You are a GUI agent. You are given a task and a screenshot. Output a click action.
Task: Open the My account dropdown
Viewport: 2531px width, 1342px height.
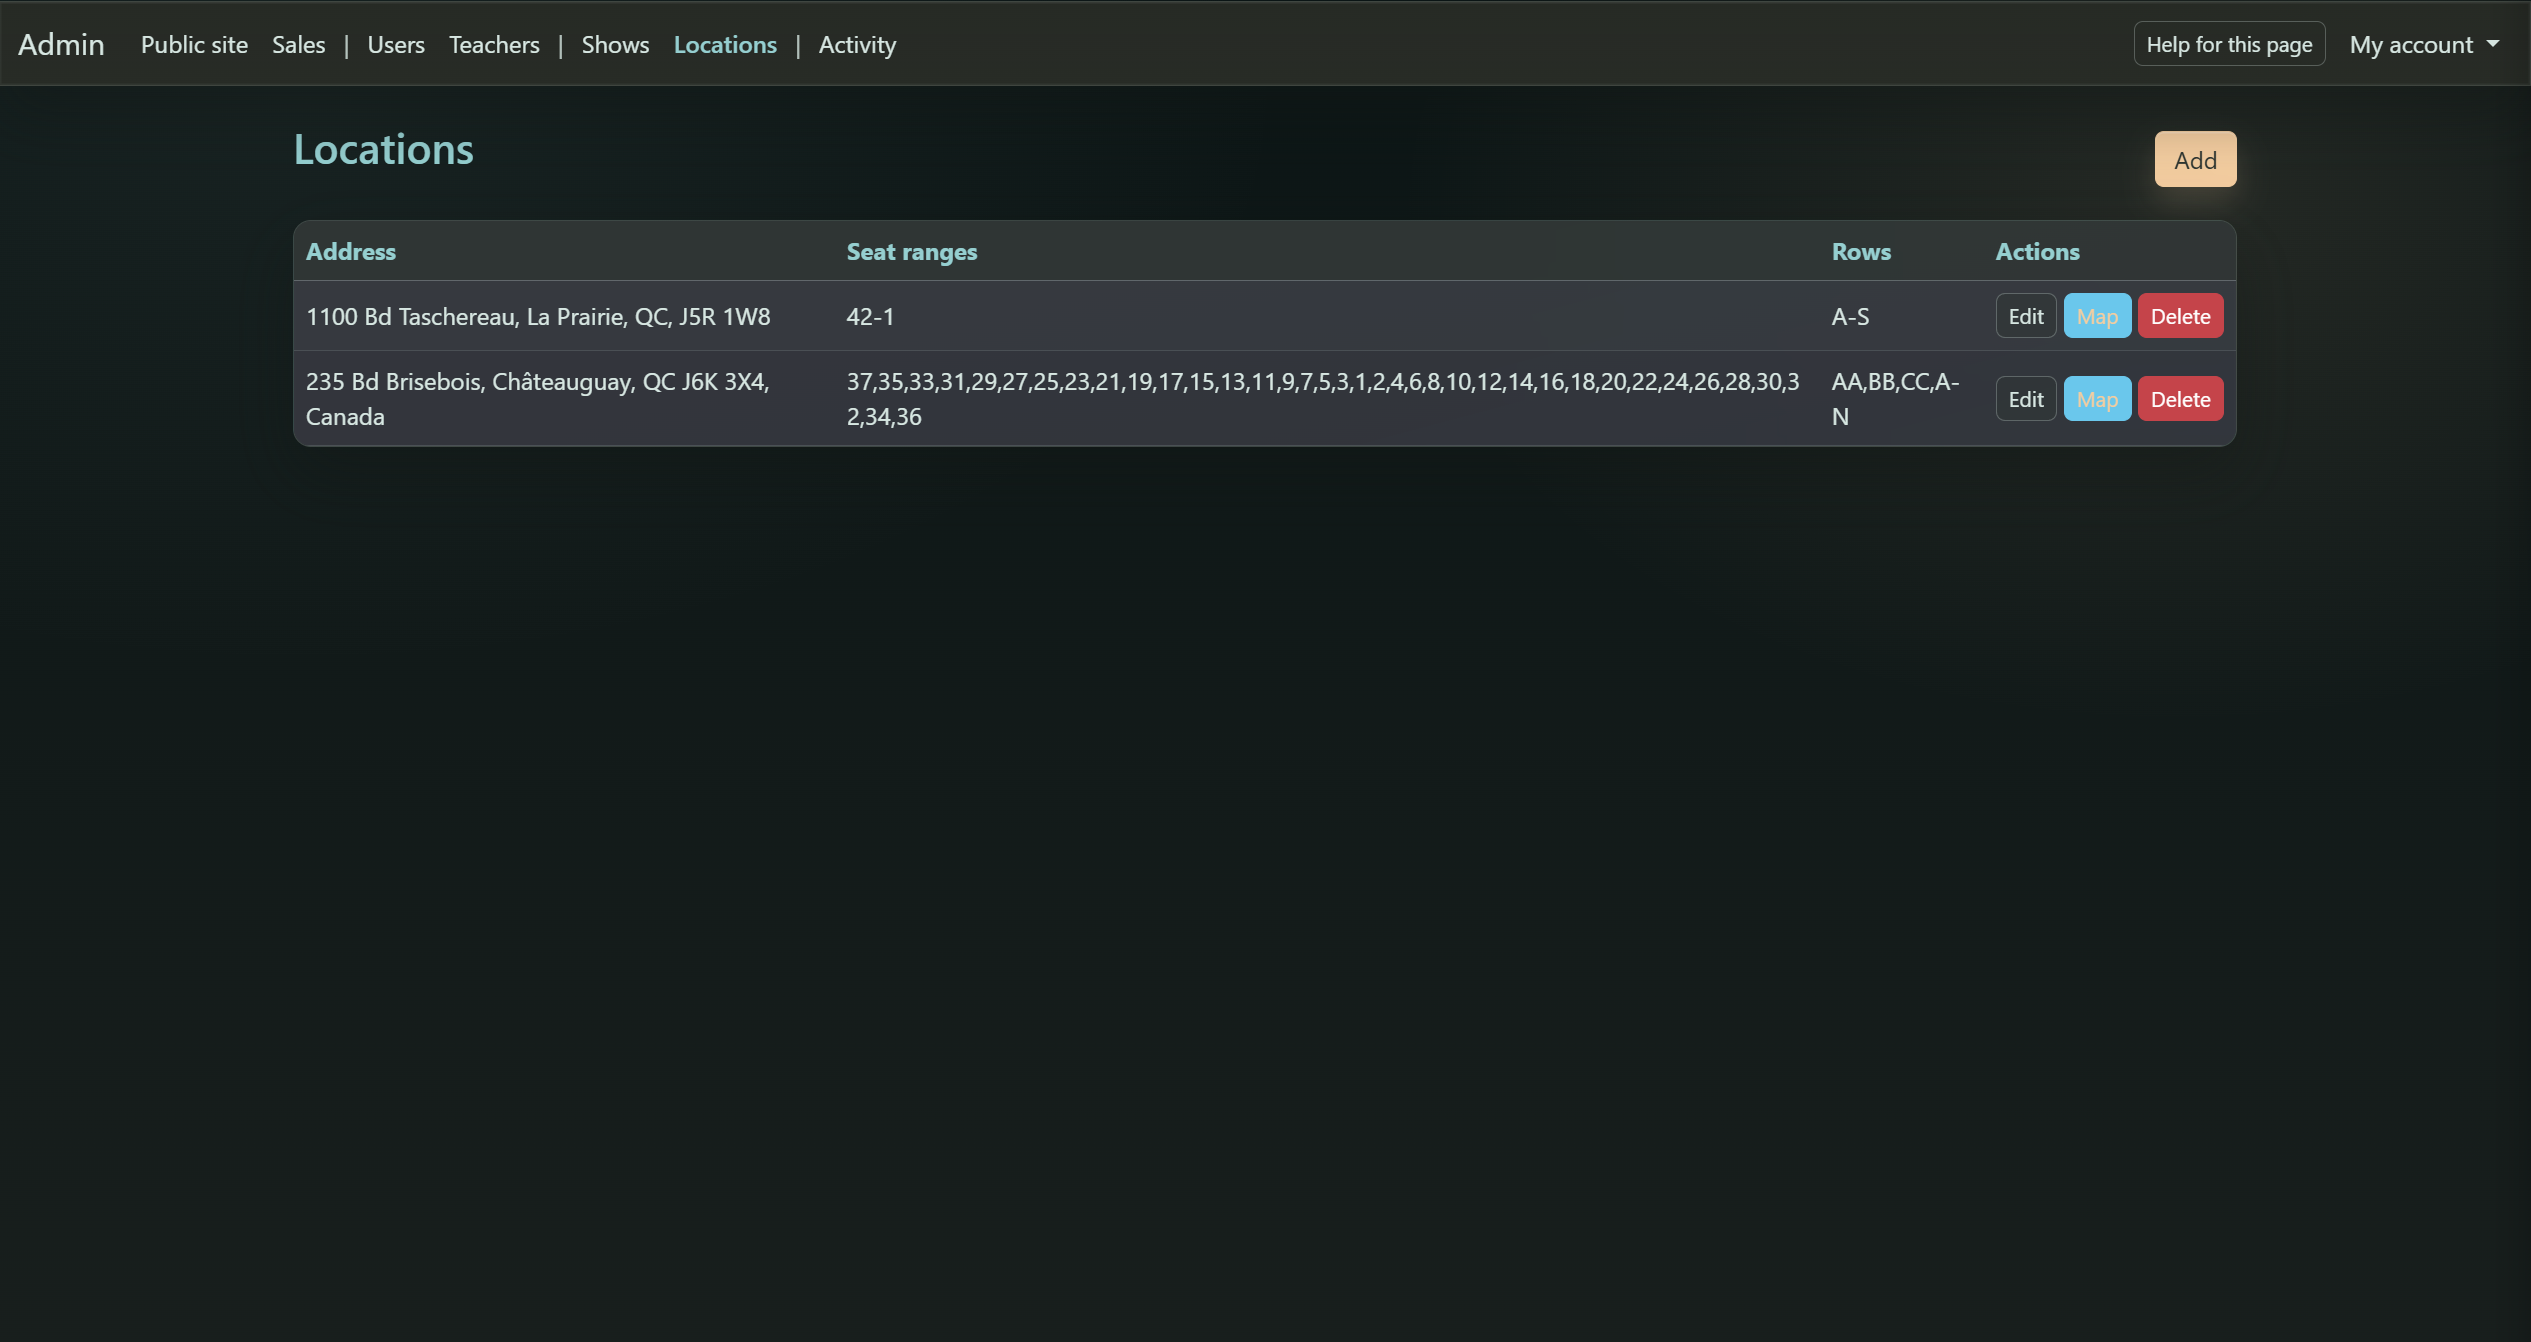[x=2423, y=45]
